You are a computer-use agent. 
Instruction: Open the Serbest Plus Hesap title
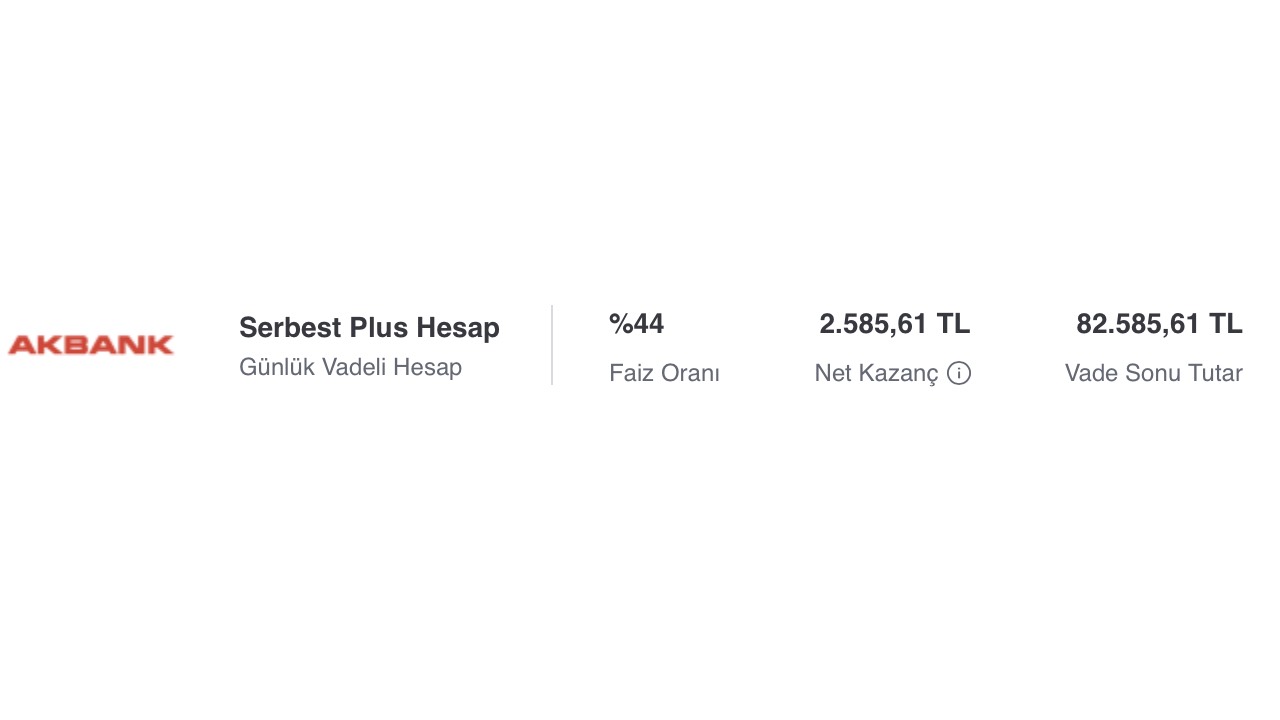369,328
